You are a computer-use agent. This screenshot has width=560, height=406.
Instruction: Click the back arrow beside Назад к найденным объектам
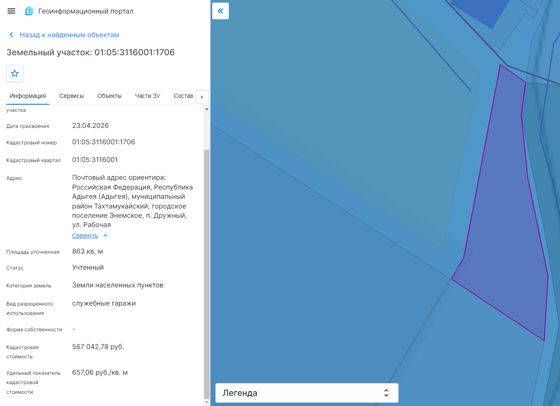(11, 35)
